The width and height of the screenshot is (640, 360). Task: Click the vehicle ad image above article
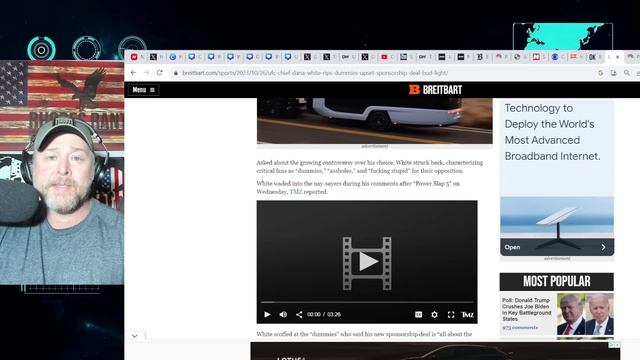click(374, 121)
